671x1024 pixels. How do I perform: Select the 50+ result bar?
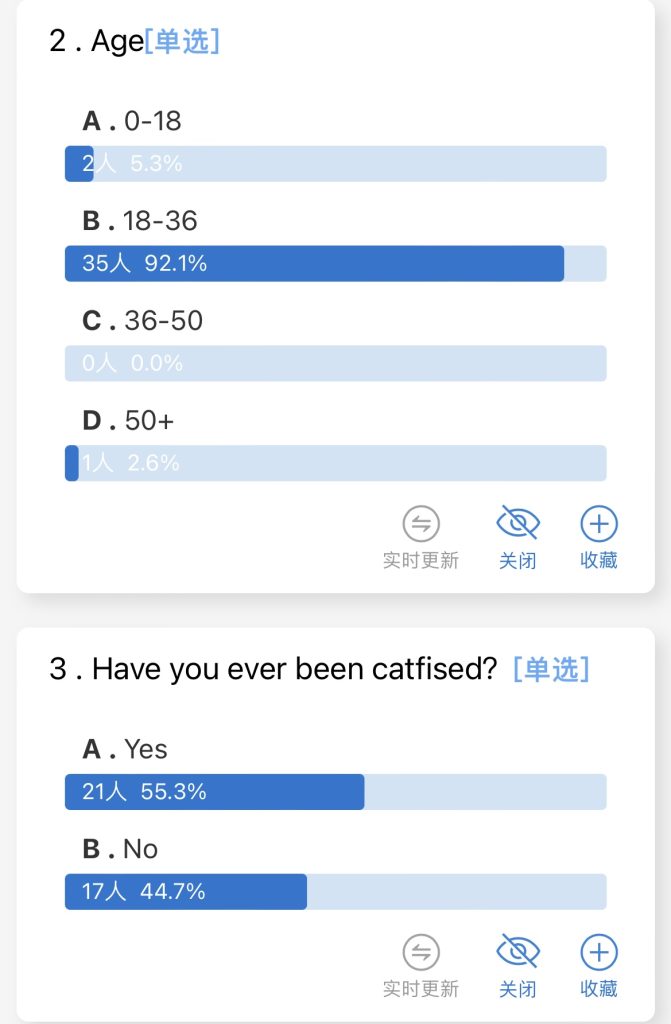pyautogui.click(x=335, y=463)
